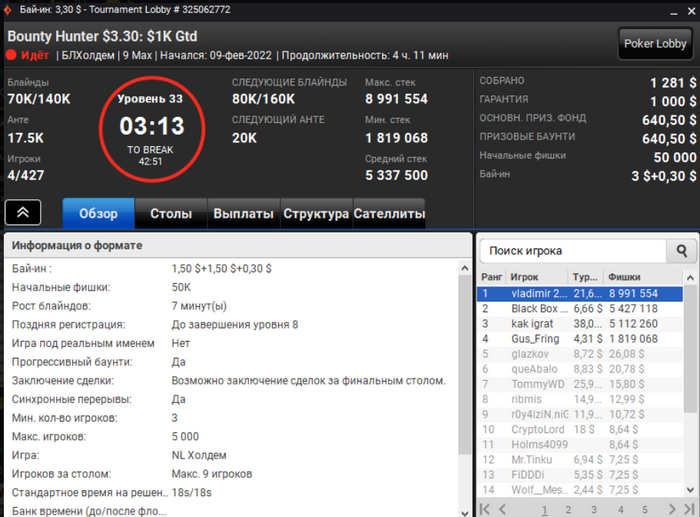
Task: Return to the Poker Lobby
Action: pyautogui.click(x=655, y=43)
